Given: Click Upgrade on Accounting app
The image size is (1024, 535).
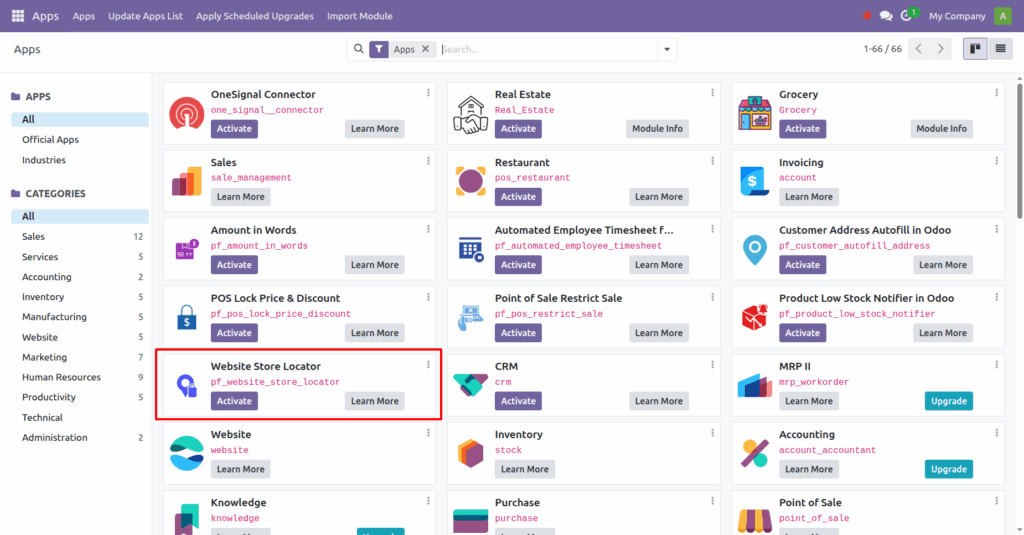Looking at the screenshot, I should click(948, 469).
